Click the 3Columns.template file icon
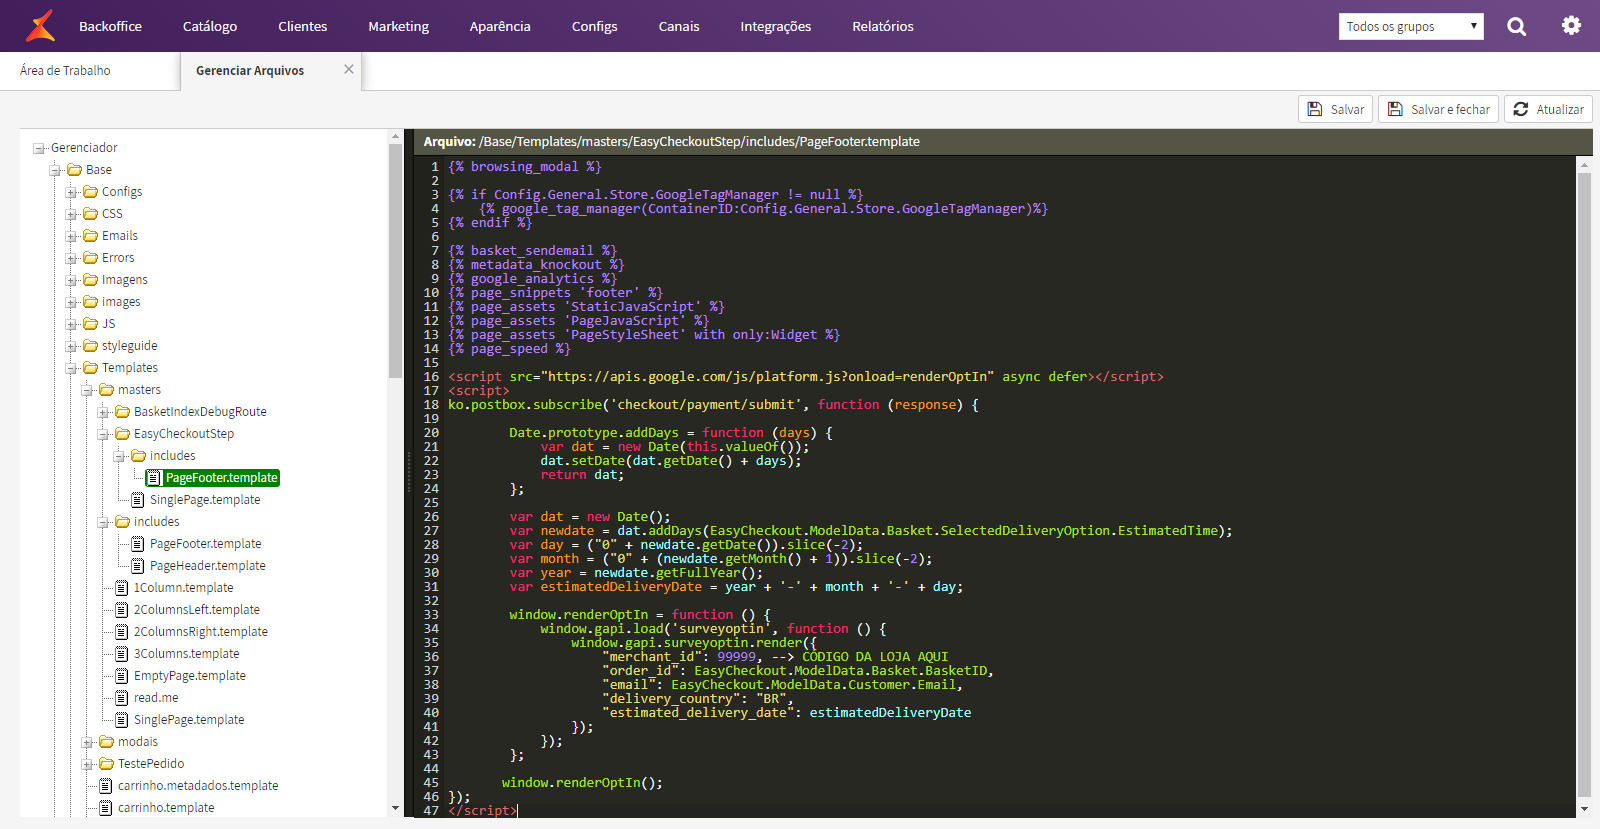 pos(122,654)
